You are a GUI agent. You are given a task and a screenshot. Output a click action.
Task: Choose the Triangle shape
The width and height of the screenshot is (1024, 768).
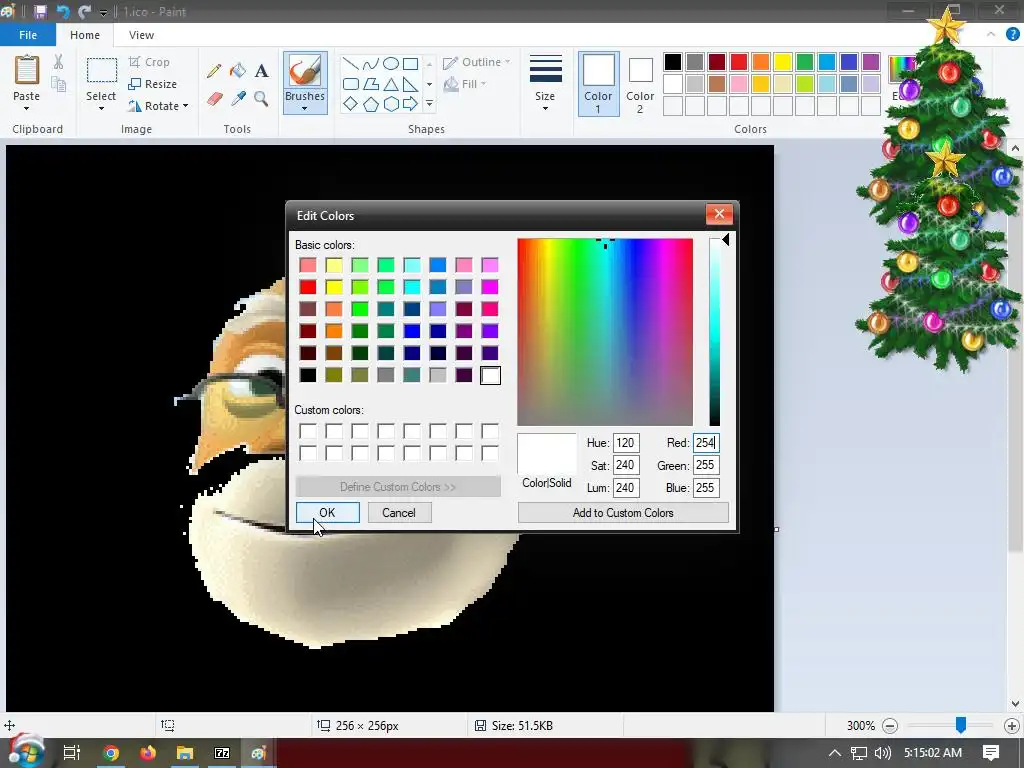391,84
